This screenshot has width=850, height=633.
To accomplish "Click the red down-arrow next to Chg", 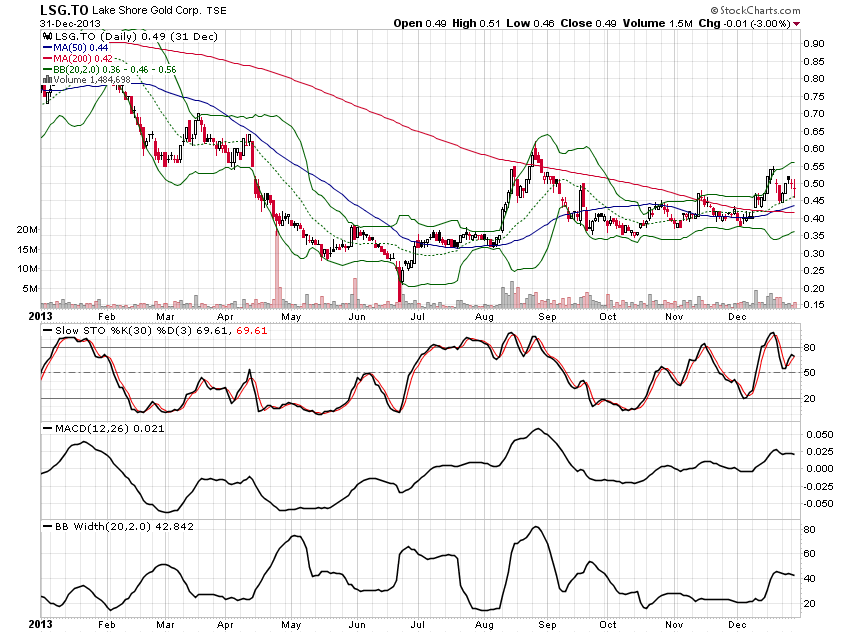I will (797, 24).
